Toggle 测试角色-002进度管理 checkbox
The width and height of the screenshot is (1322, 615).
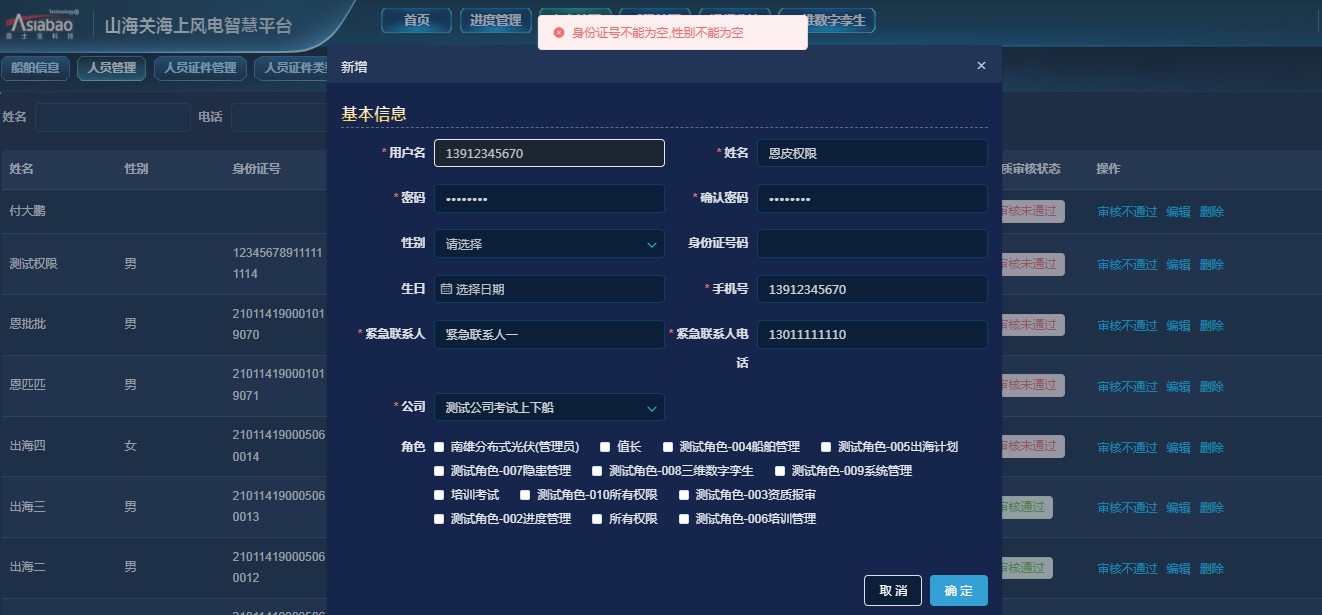tap(439, 519)
